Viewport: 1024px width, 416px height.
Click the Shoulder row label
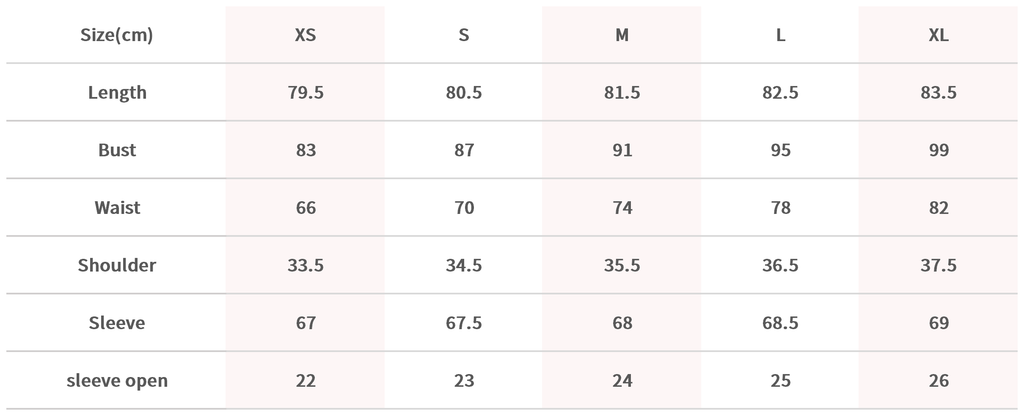click(117, 266)
